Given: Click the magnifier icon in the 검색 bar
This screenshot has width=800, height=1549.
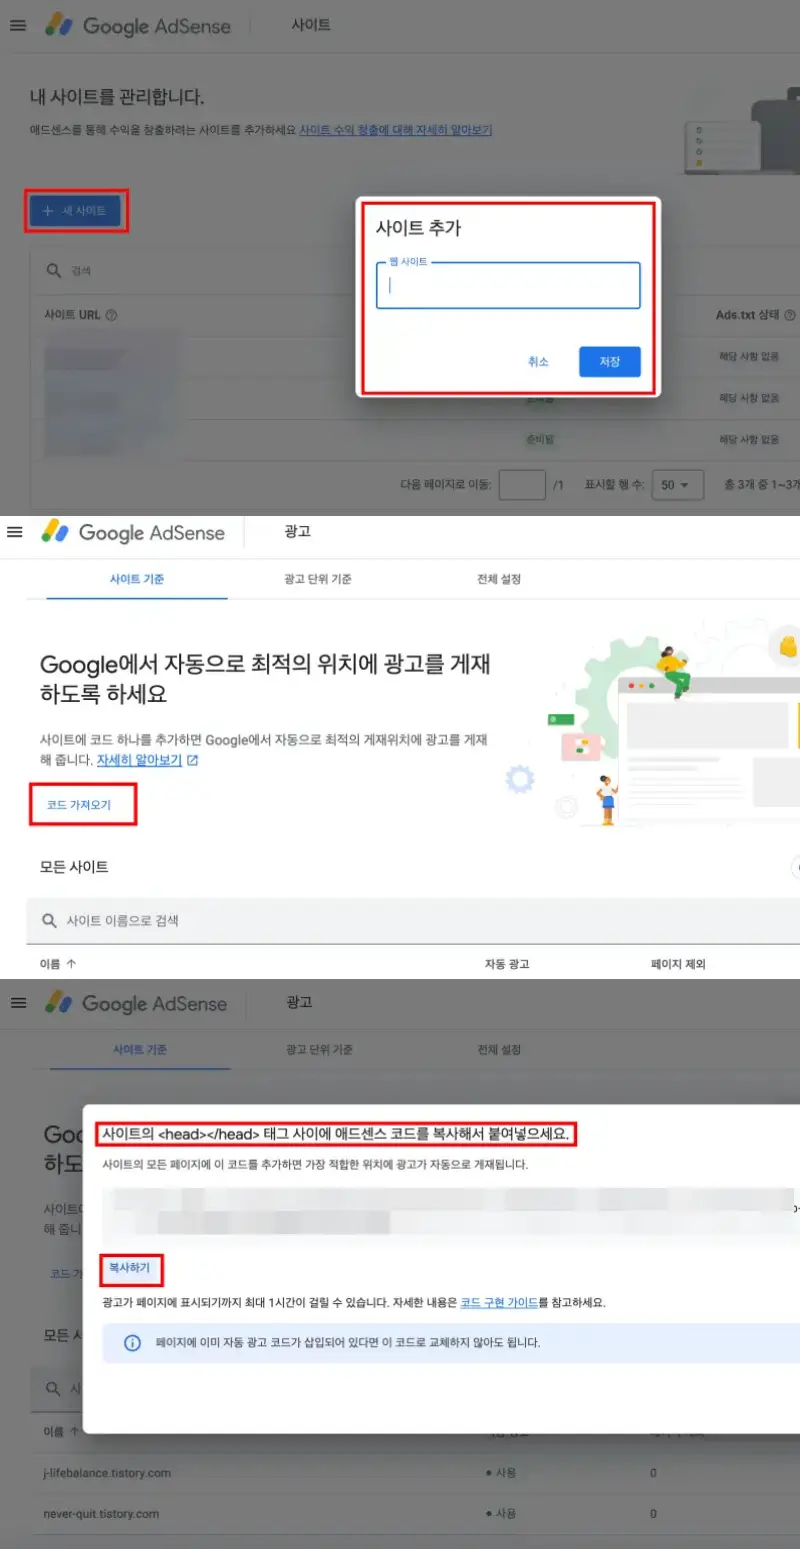Looking at the screenshot, I should 53,271.
